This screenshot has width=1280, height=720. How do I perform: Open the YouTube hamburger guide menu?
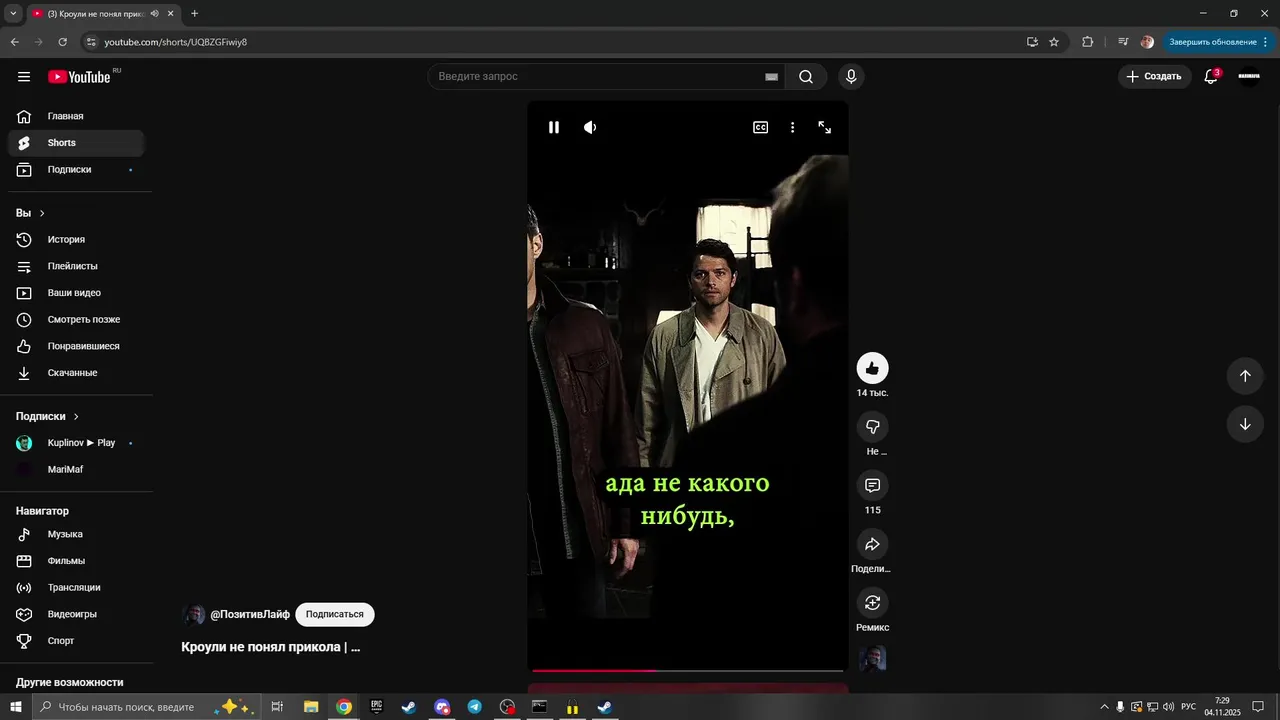click(x=24, y=76)
